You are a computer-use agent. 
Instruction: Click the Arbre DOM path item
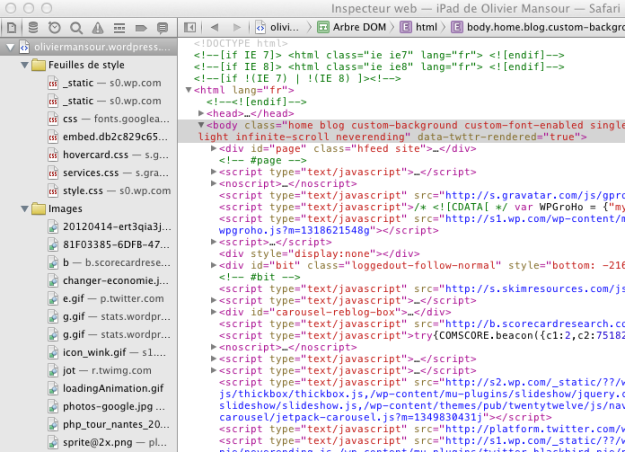352,27
